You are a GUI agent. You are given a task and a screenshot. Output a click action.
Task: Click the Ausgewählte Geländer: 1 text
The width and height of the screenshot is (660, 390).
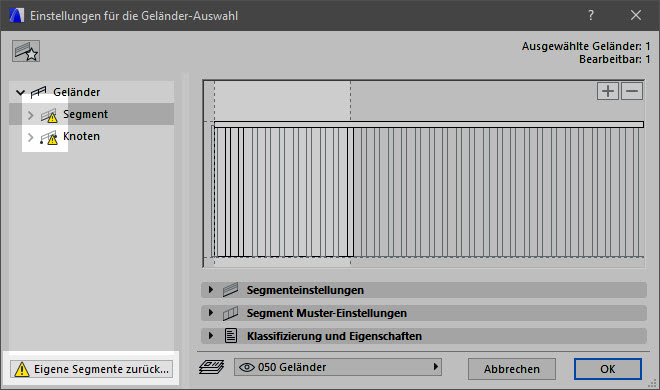click(x=586, y=46)
